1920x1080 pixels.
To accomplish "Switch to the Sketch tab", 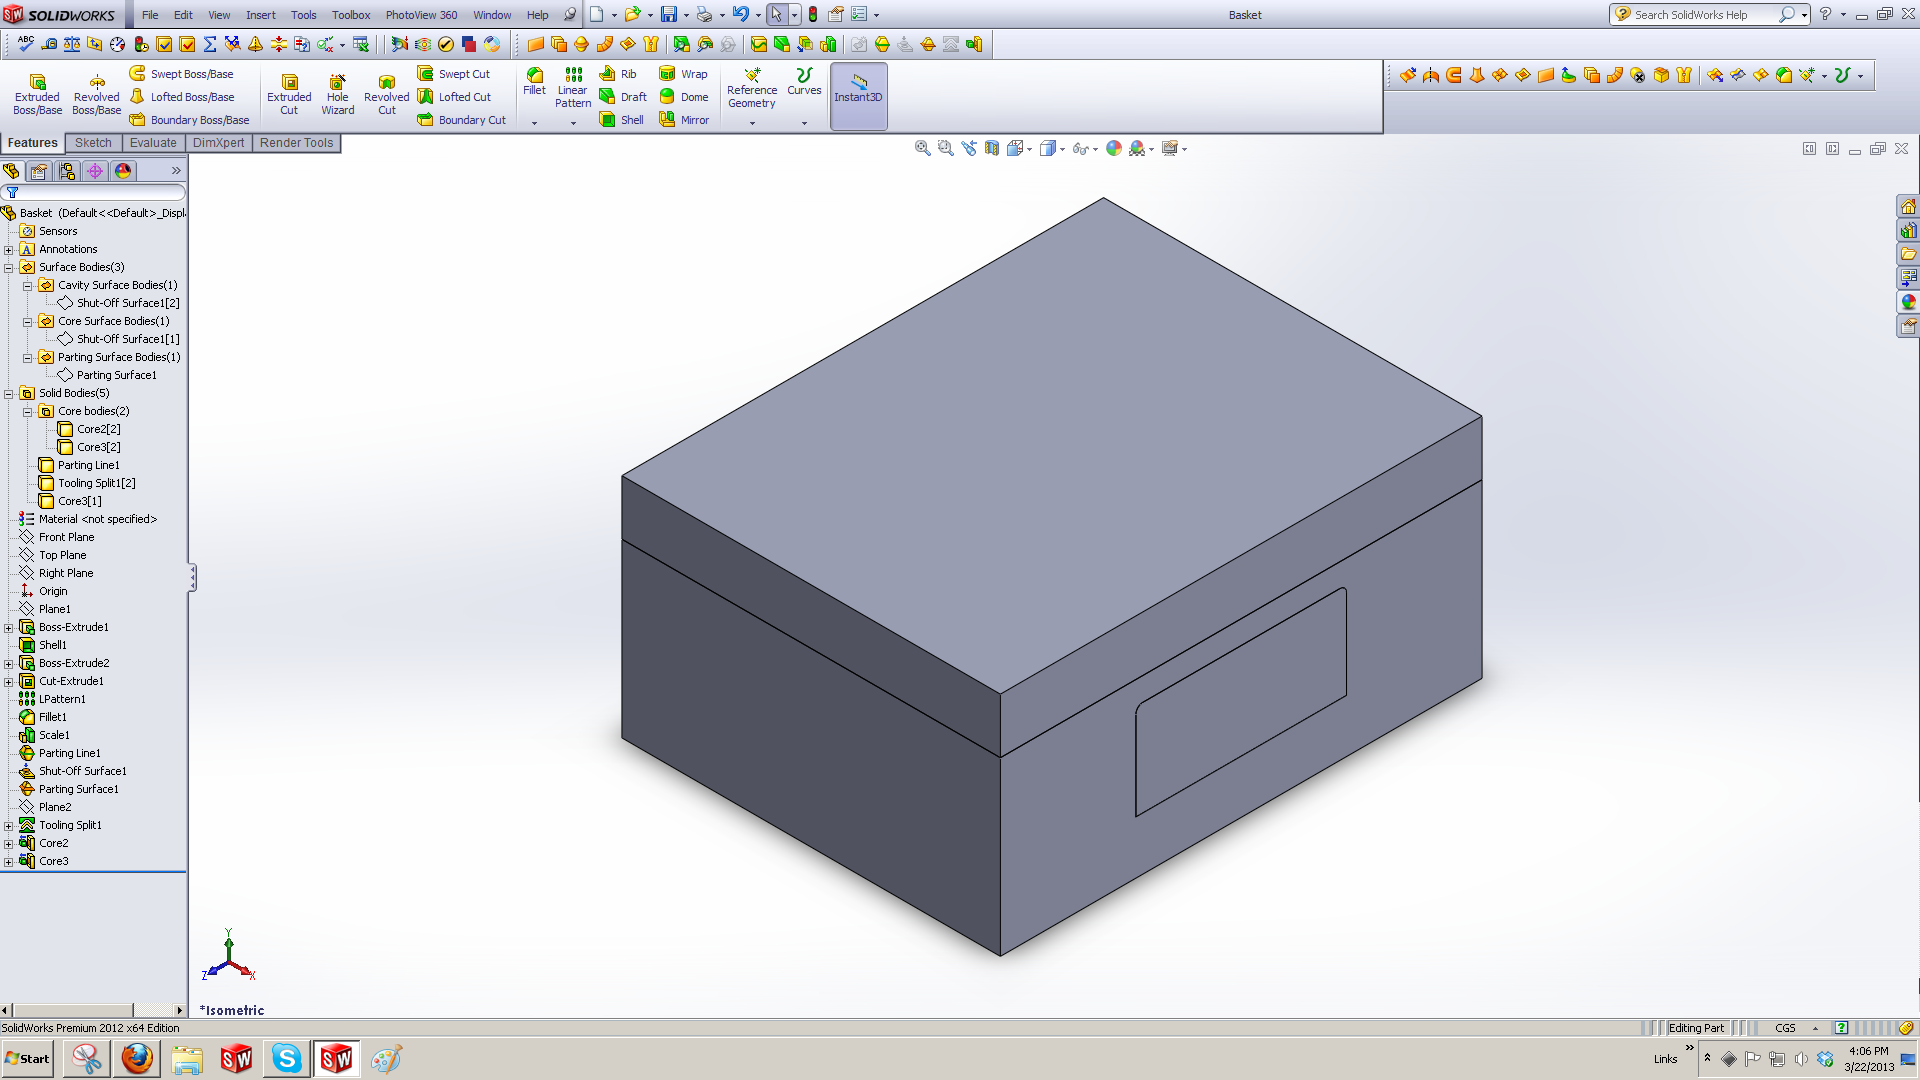I will pyautogui.click(x=93, y=143).
